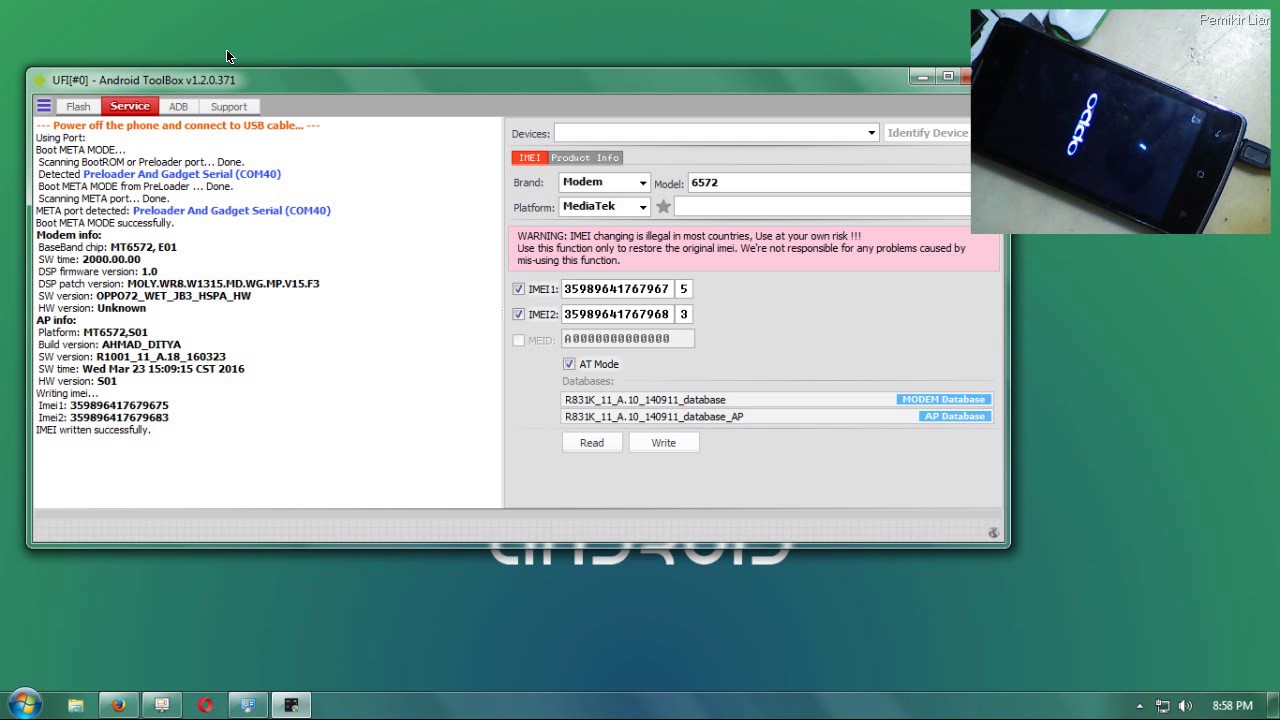
Task: Click the Write button
Action: coord(663,443)
